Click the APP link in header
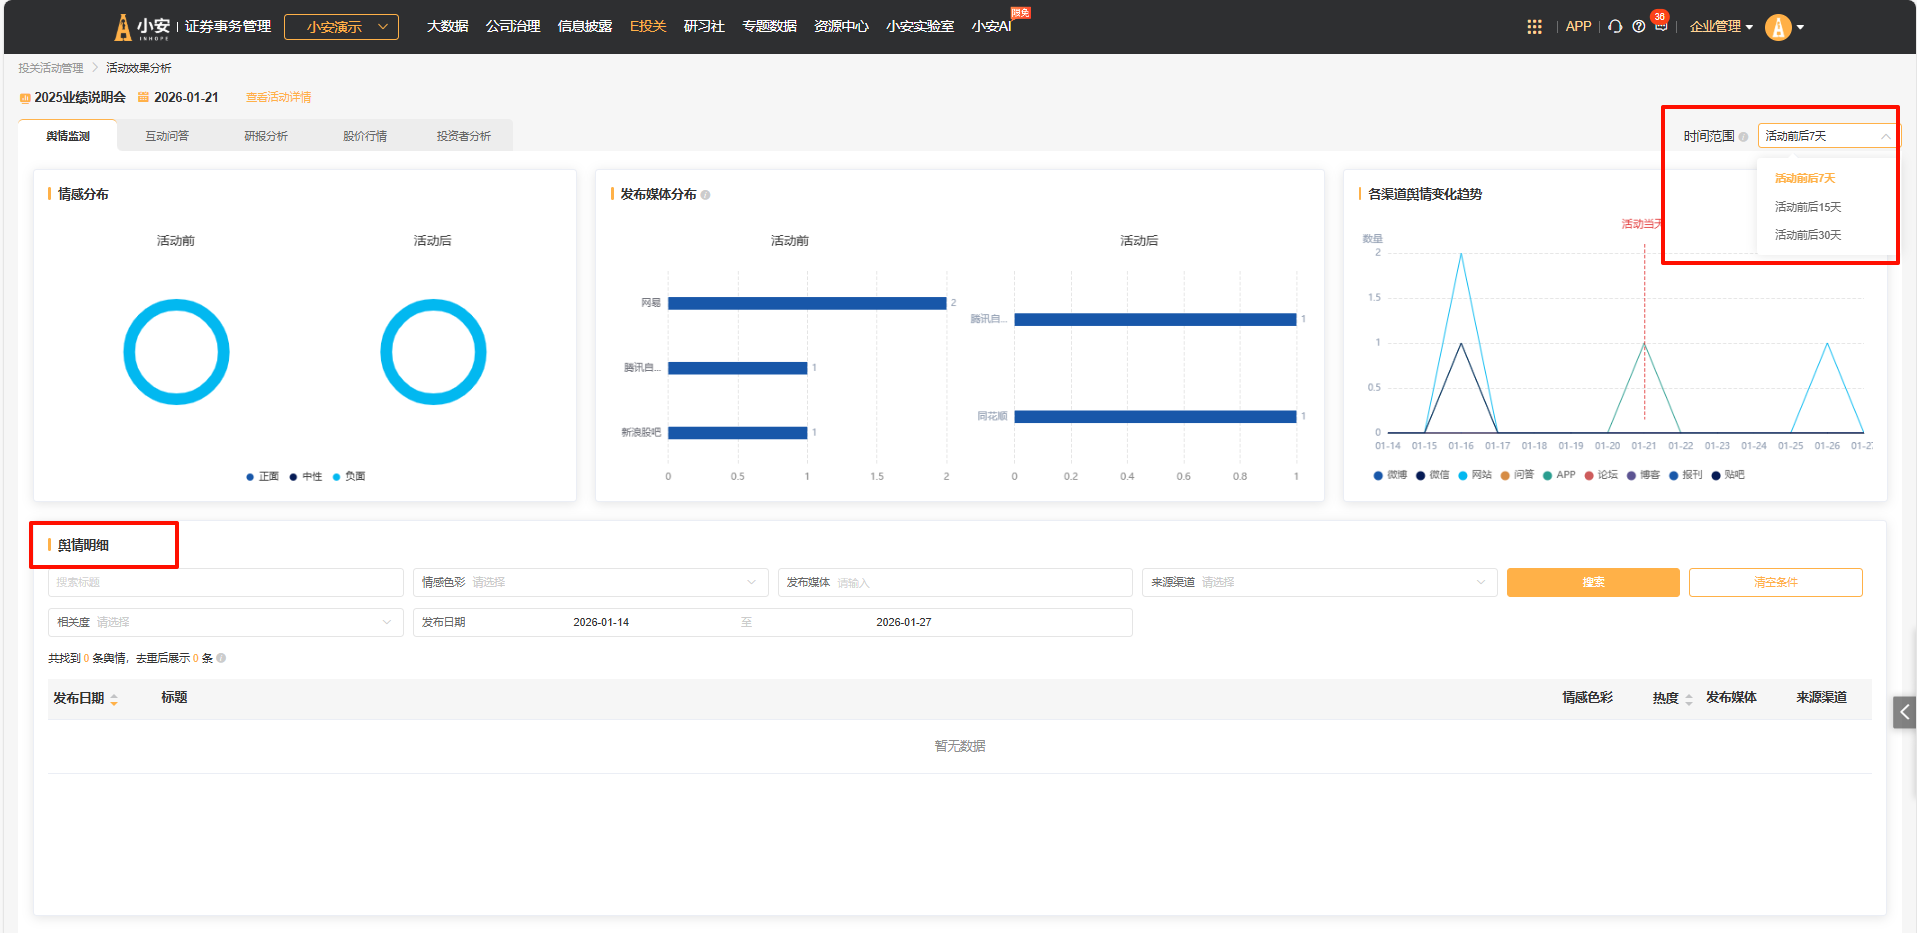Screen dimensions: 1917x933 1578,27
